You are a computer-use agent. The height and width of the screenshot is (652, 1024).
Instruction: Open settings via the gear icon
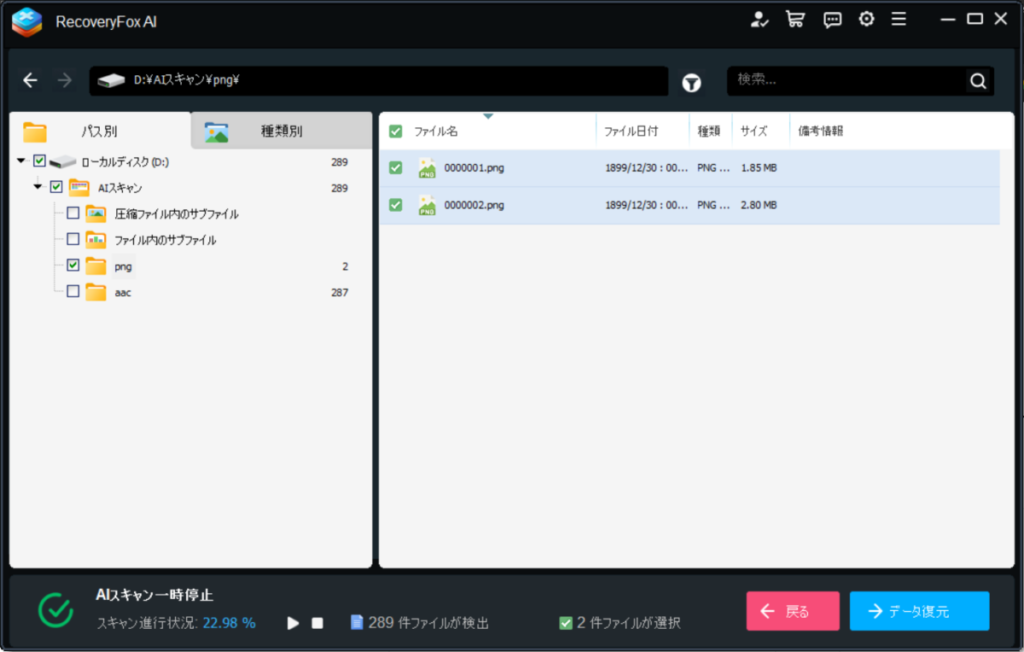coord(866,19)
